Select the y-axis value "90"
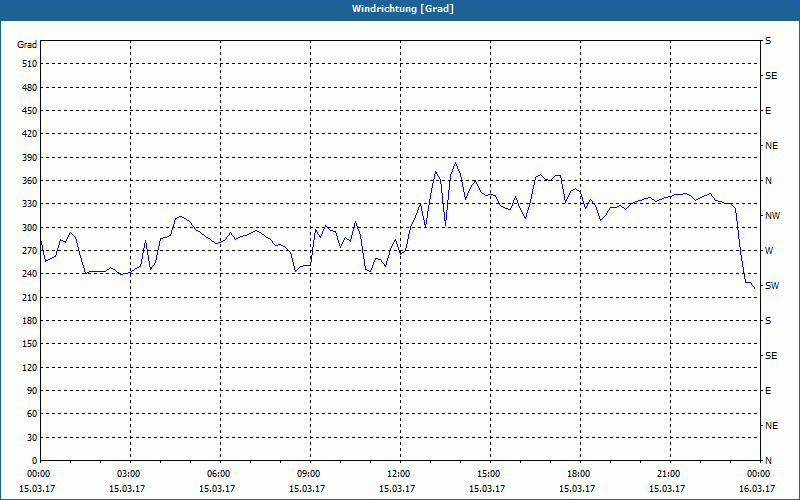This screenshot has height=500, width=800. 32,391
